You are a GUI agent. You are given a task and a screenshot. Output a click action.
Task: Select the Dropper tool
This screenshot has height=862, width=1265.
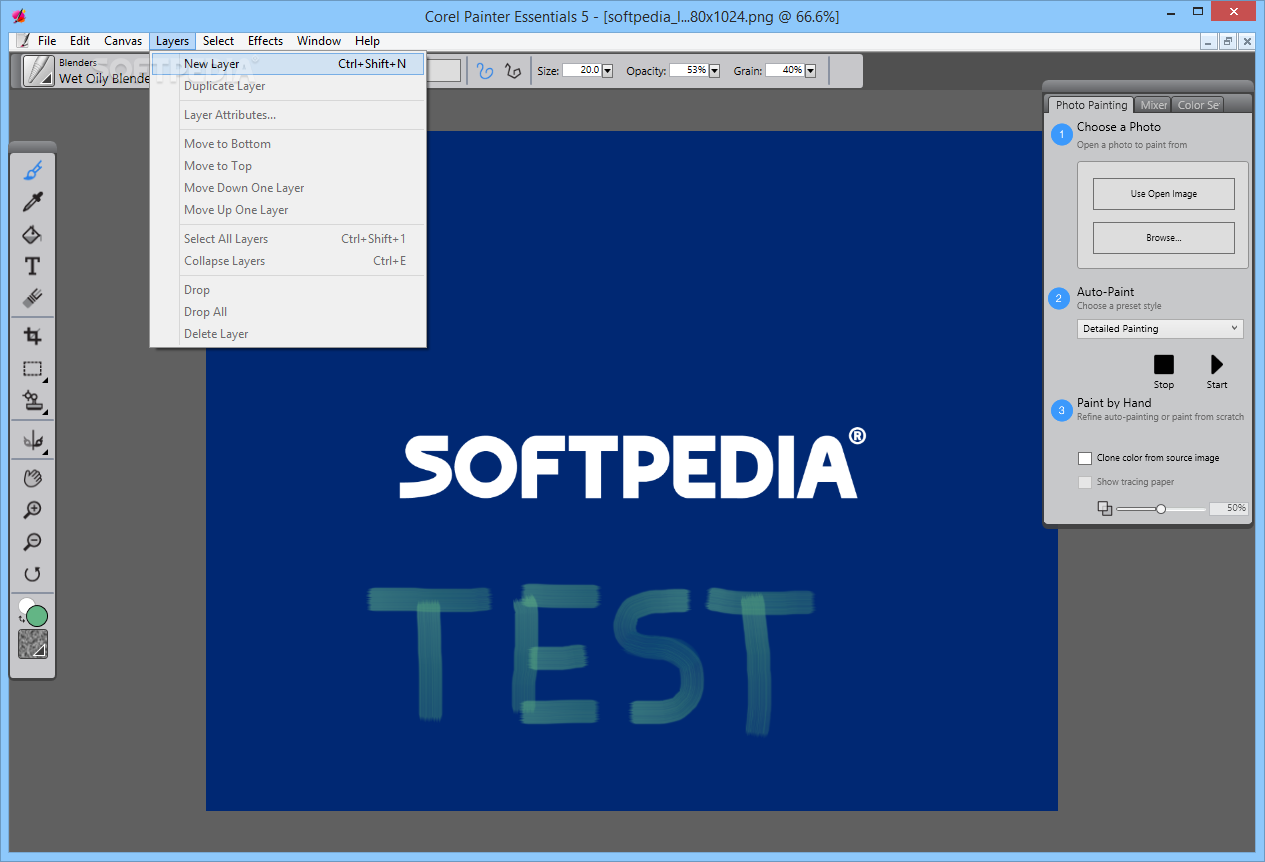pos(33,203)
